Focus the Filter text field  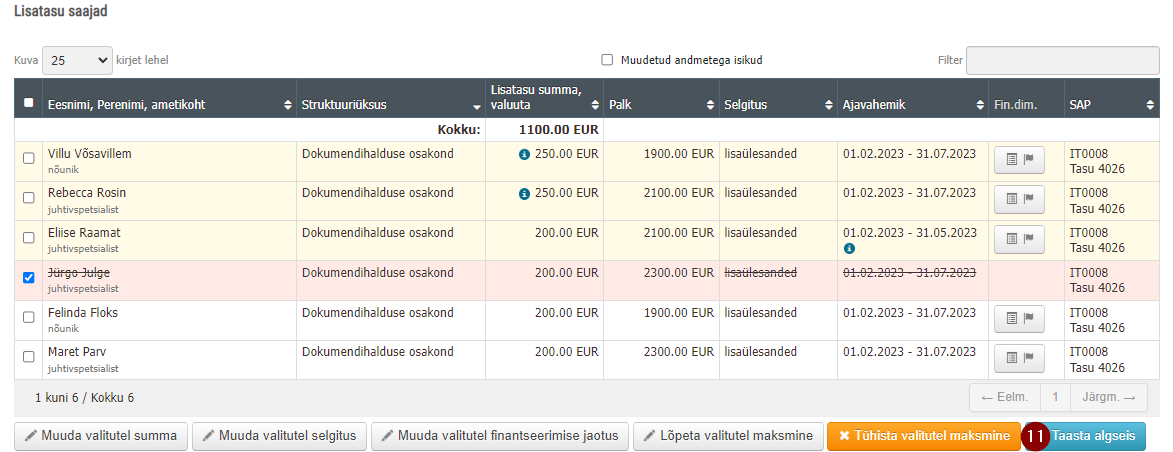click(x=1062, y=61)
